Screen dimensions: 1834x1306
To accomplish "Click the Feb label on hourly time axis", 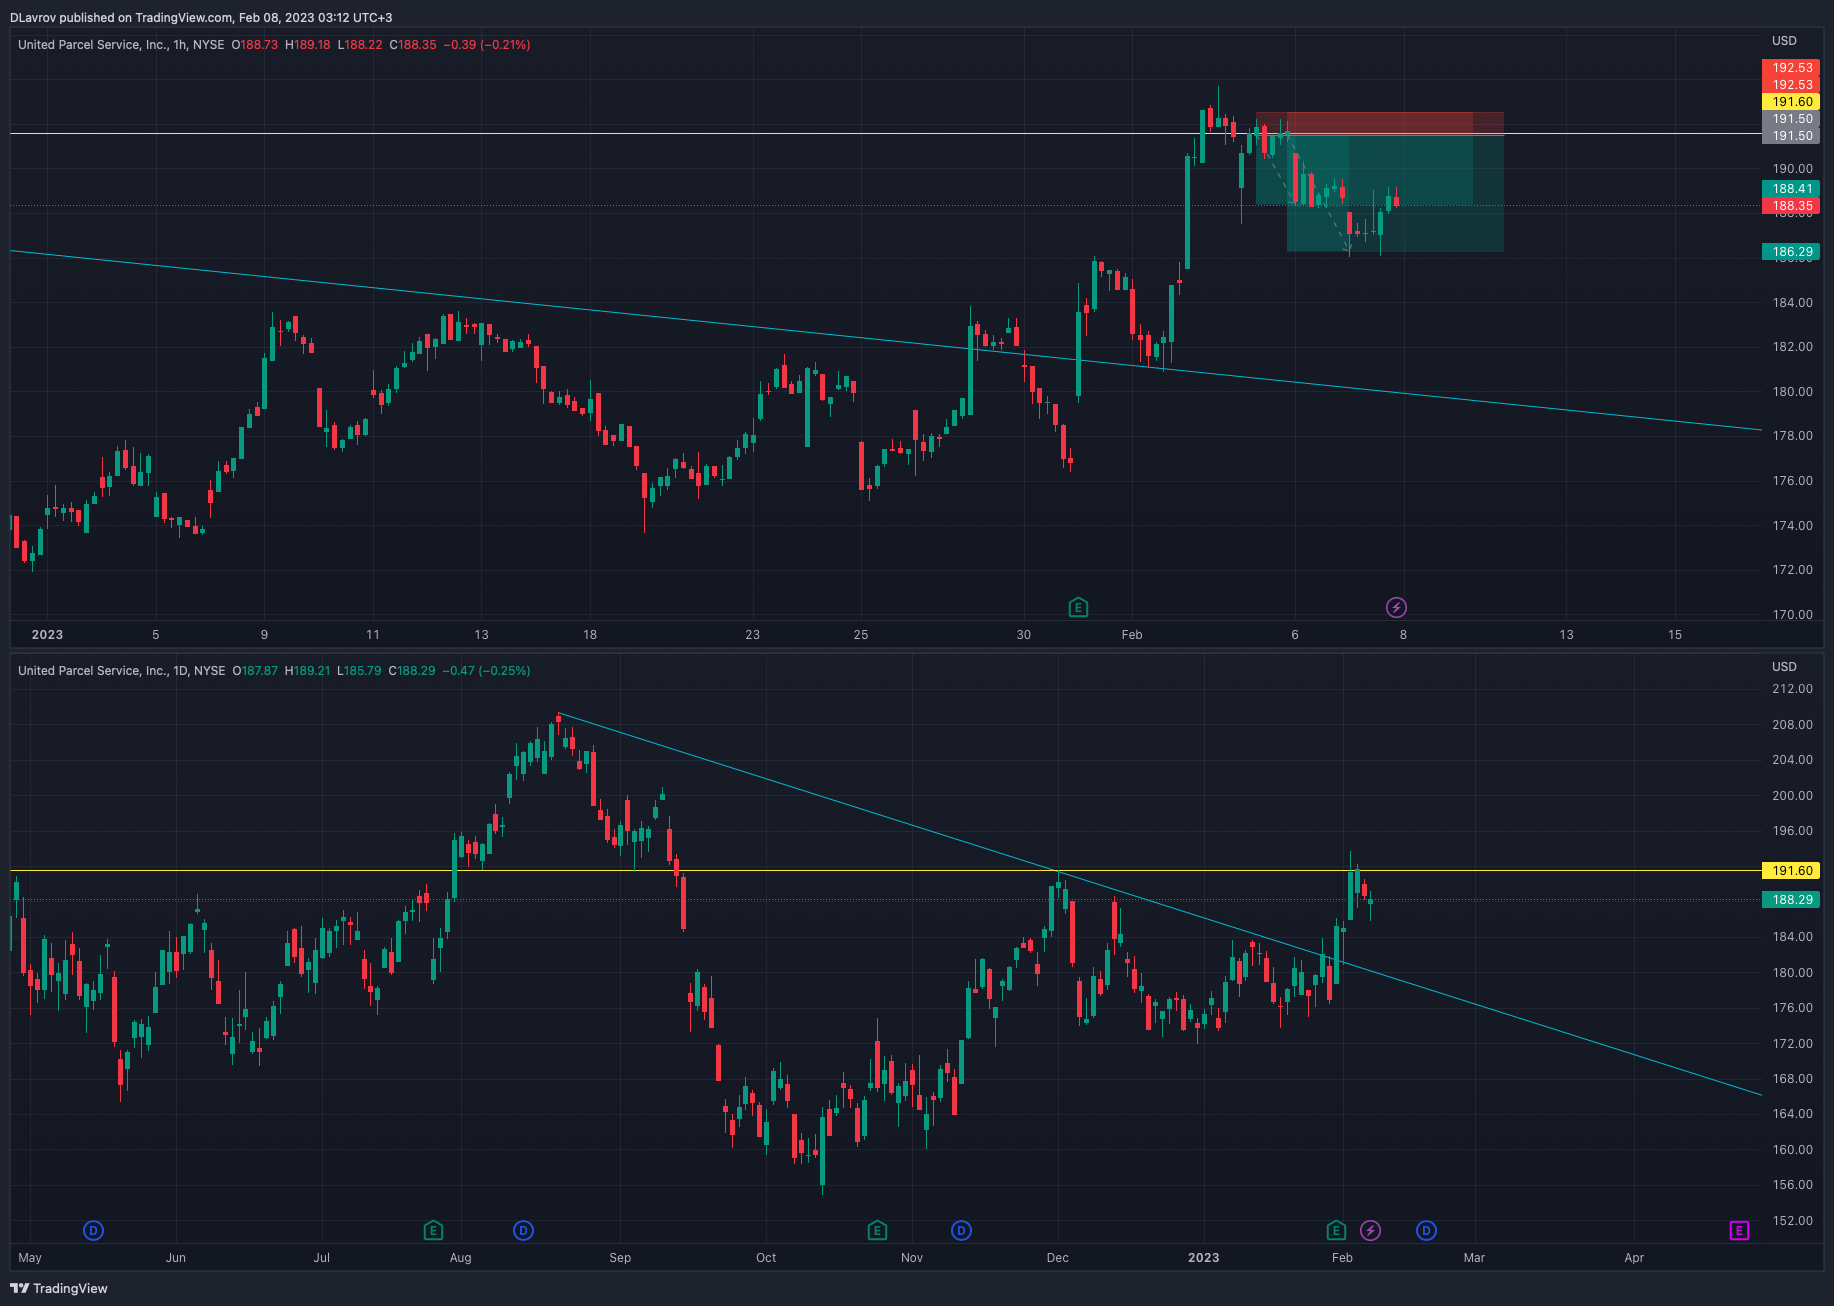I will [1132, 635].
